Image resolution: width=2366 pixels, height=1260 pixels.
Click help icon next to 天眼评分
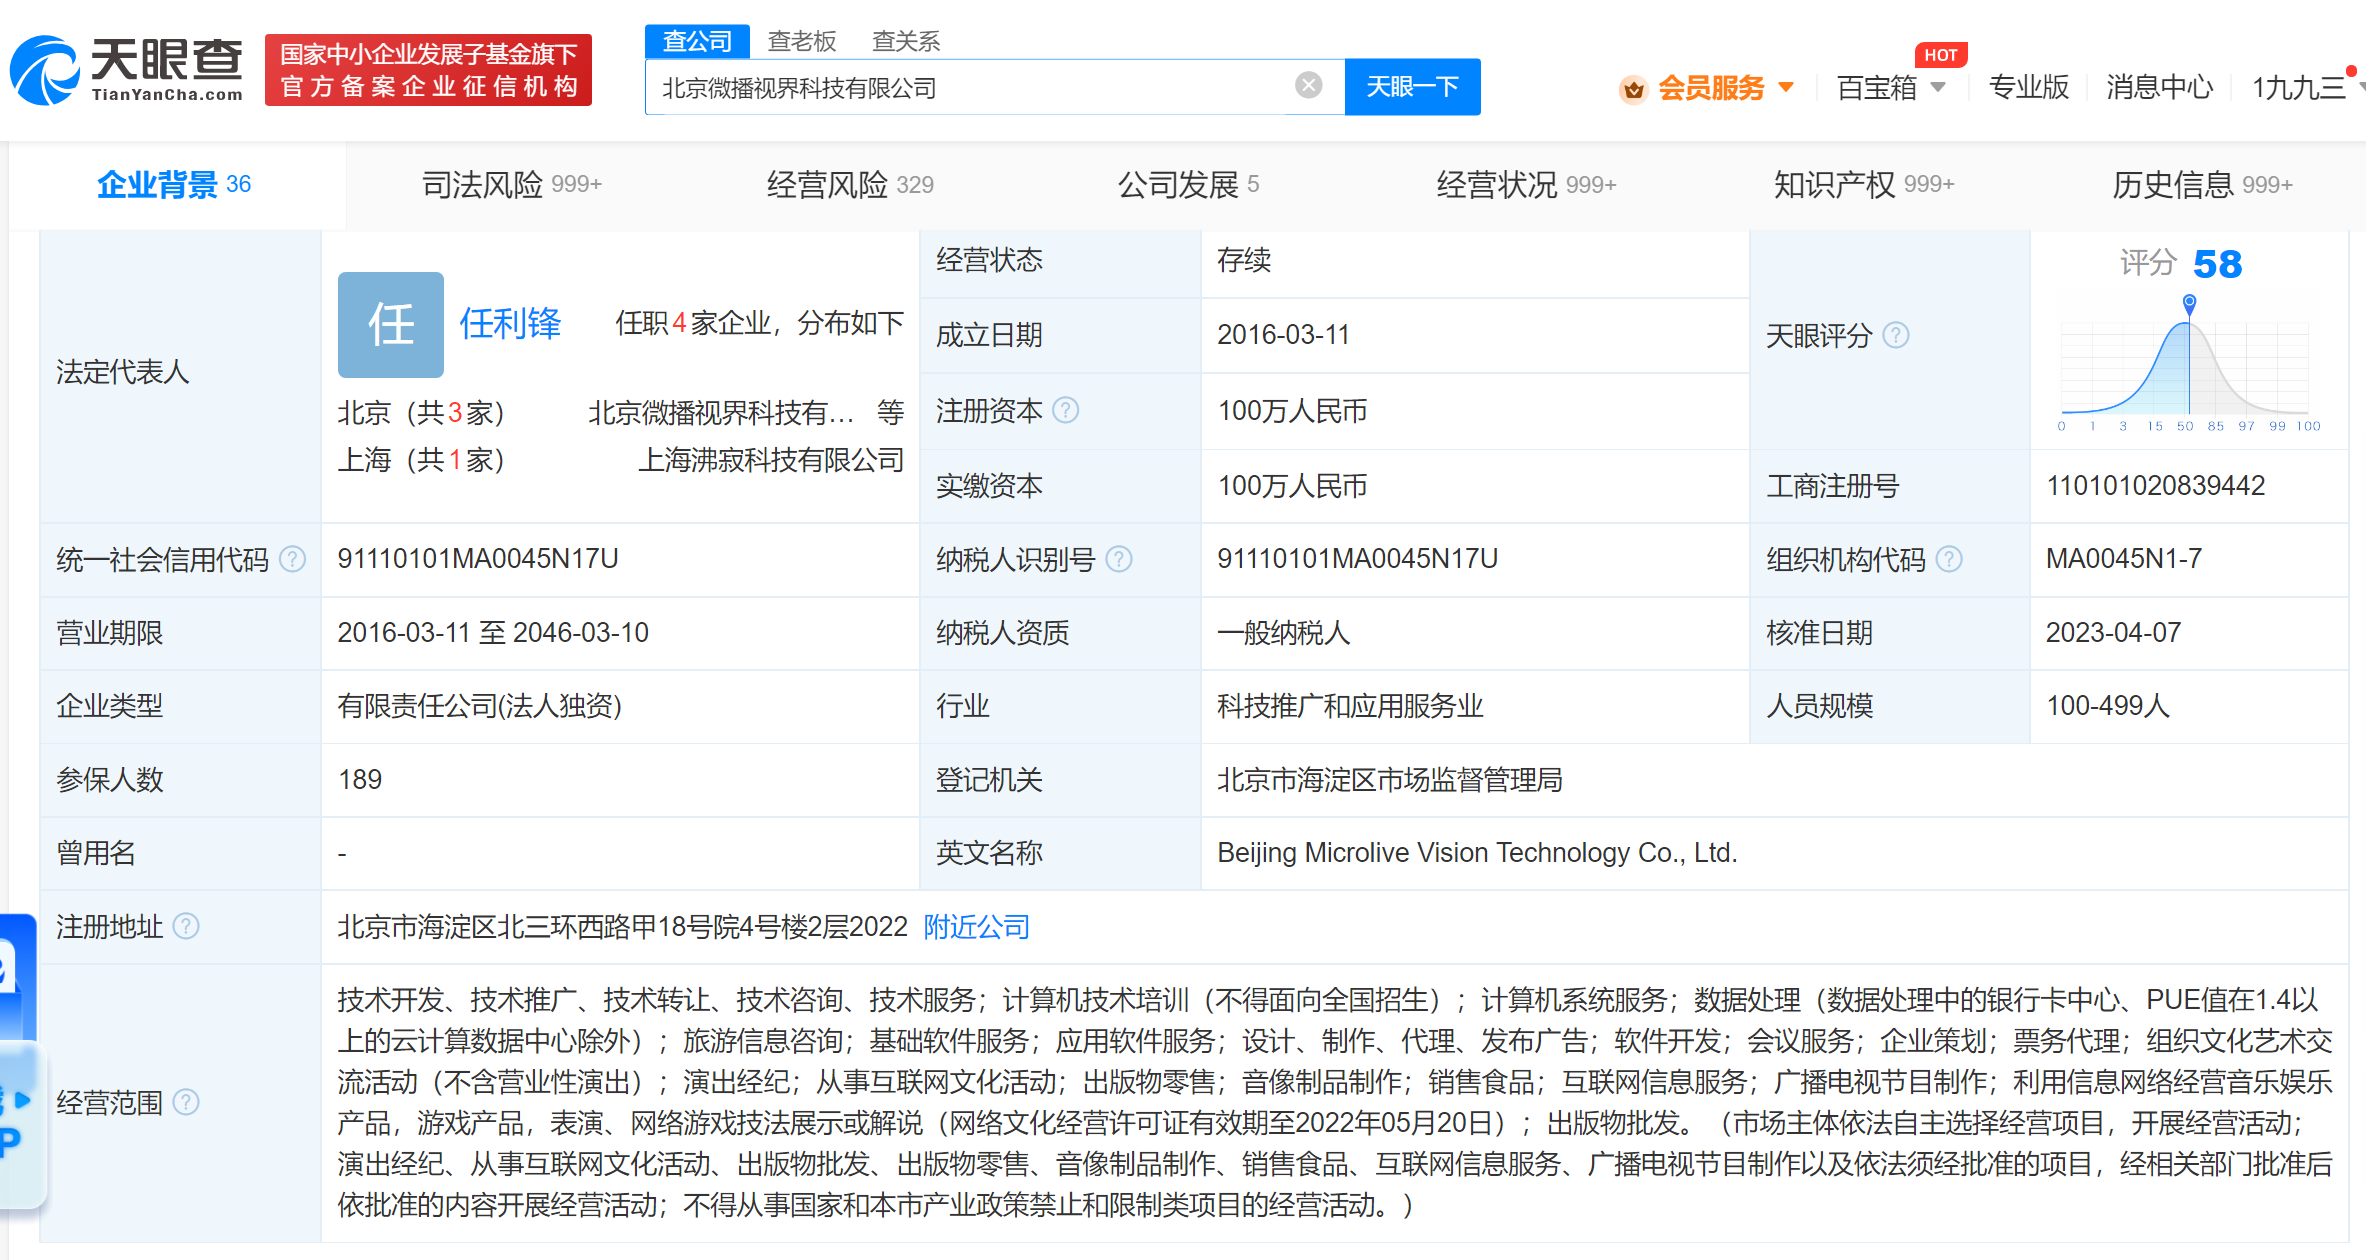coord(1896,335)
